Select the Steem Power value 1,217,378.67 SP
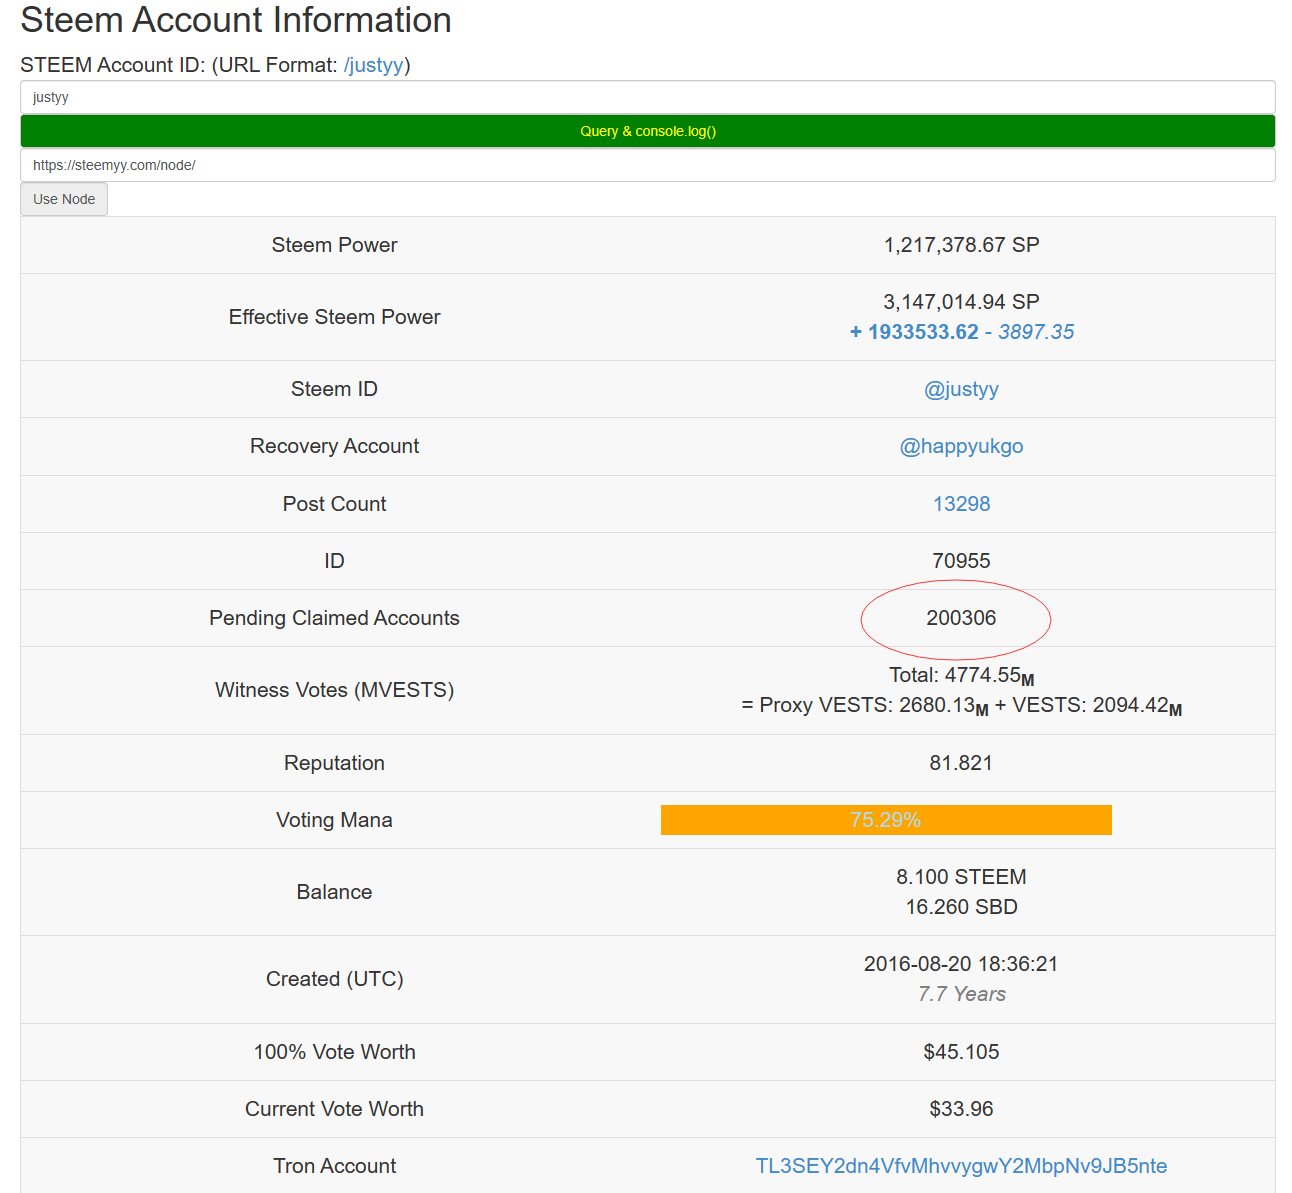The width and height of the screenshot is (1292, 1193). click(961, 245)
